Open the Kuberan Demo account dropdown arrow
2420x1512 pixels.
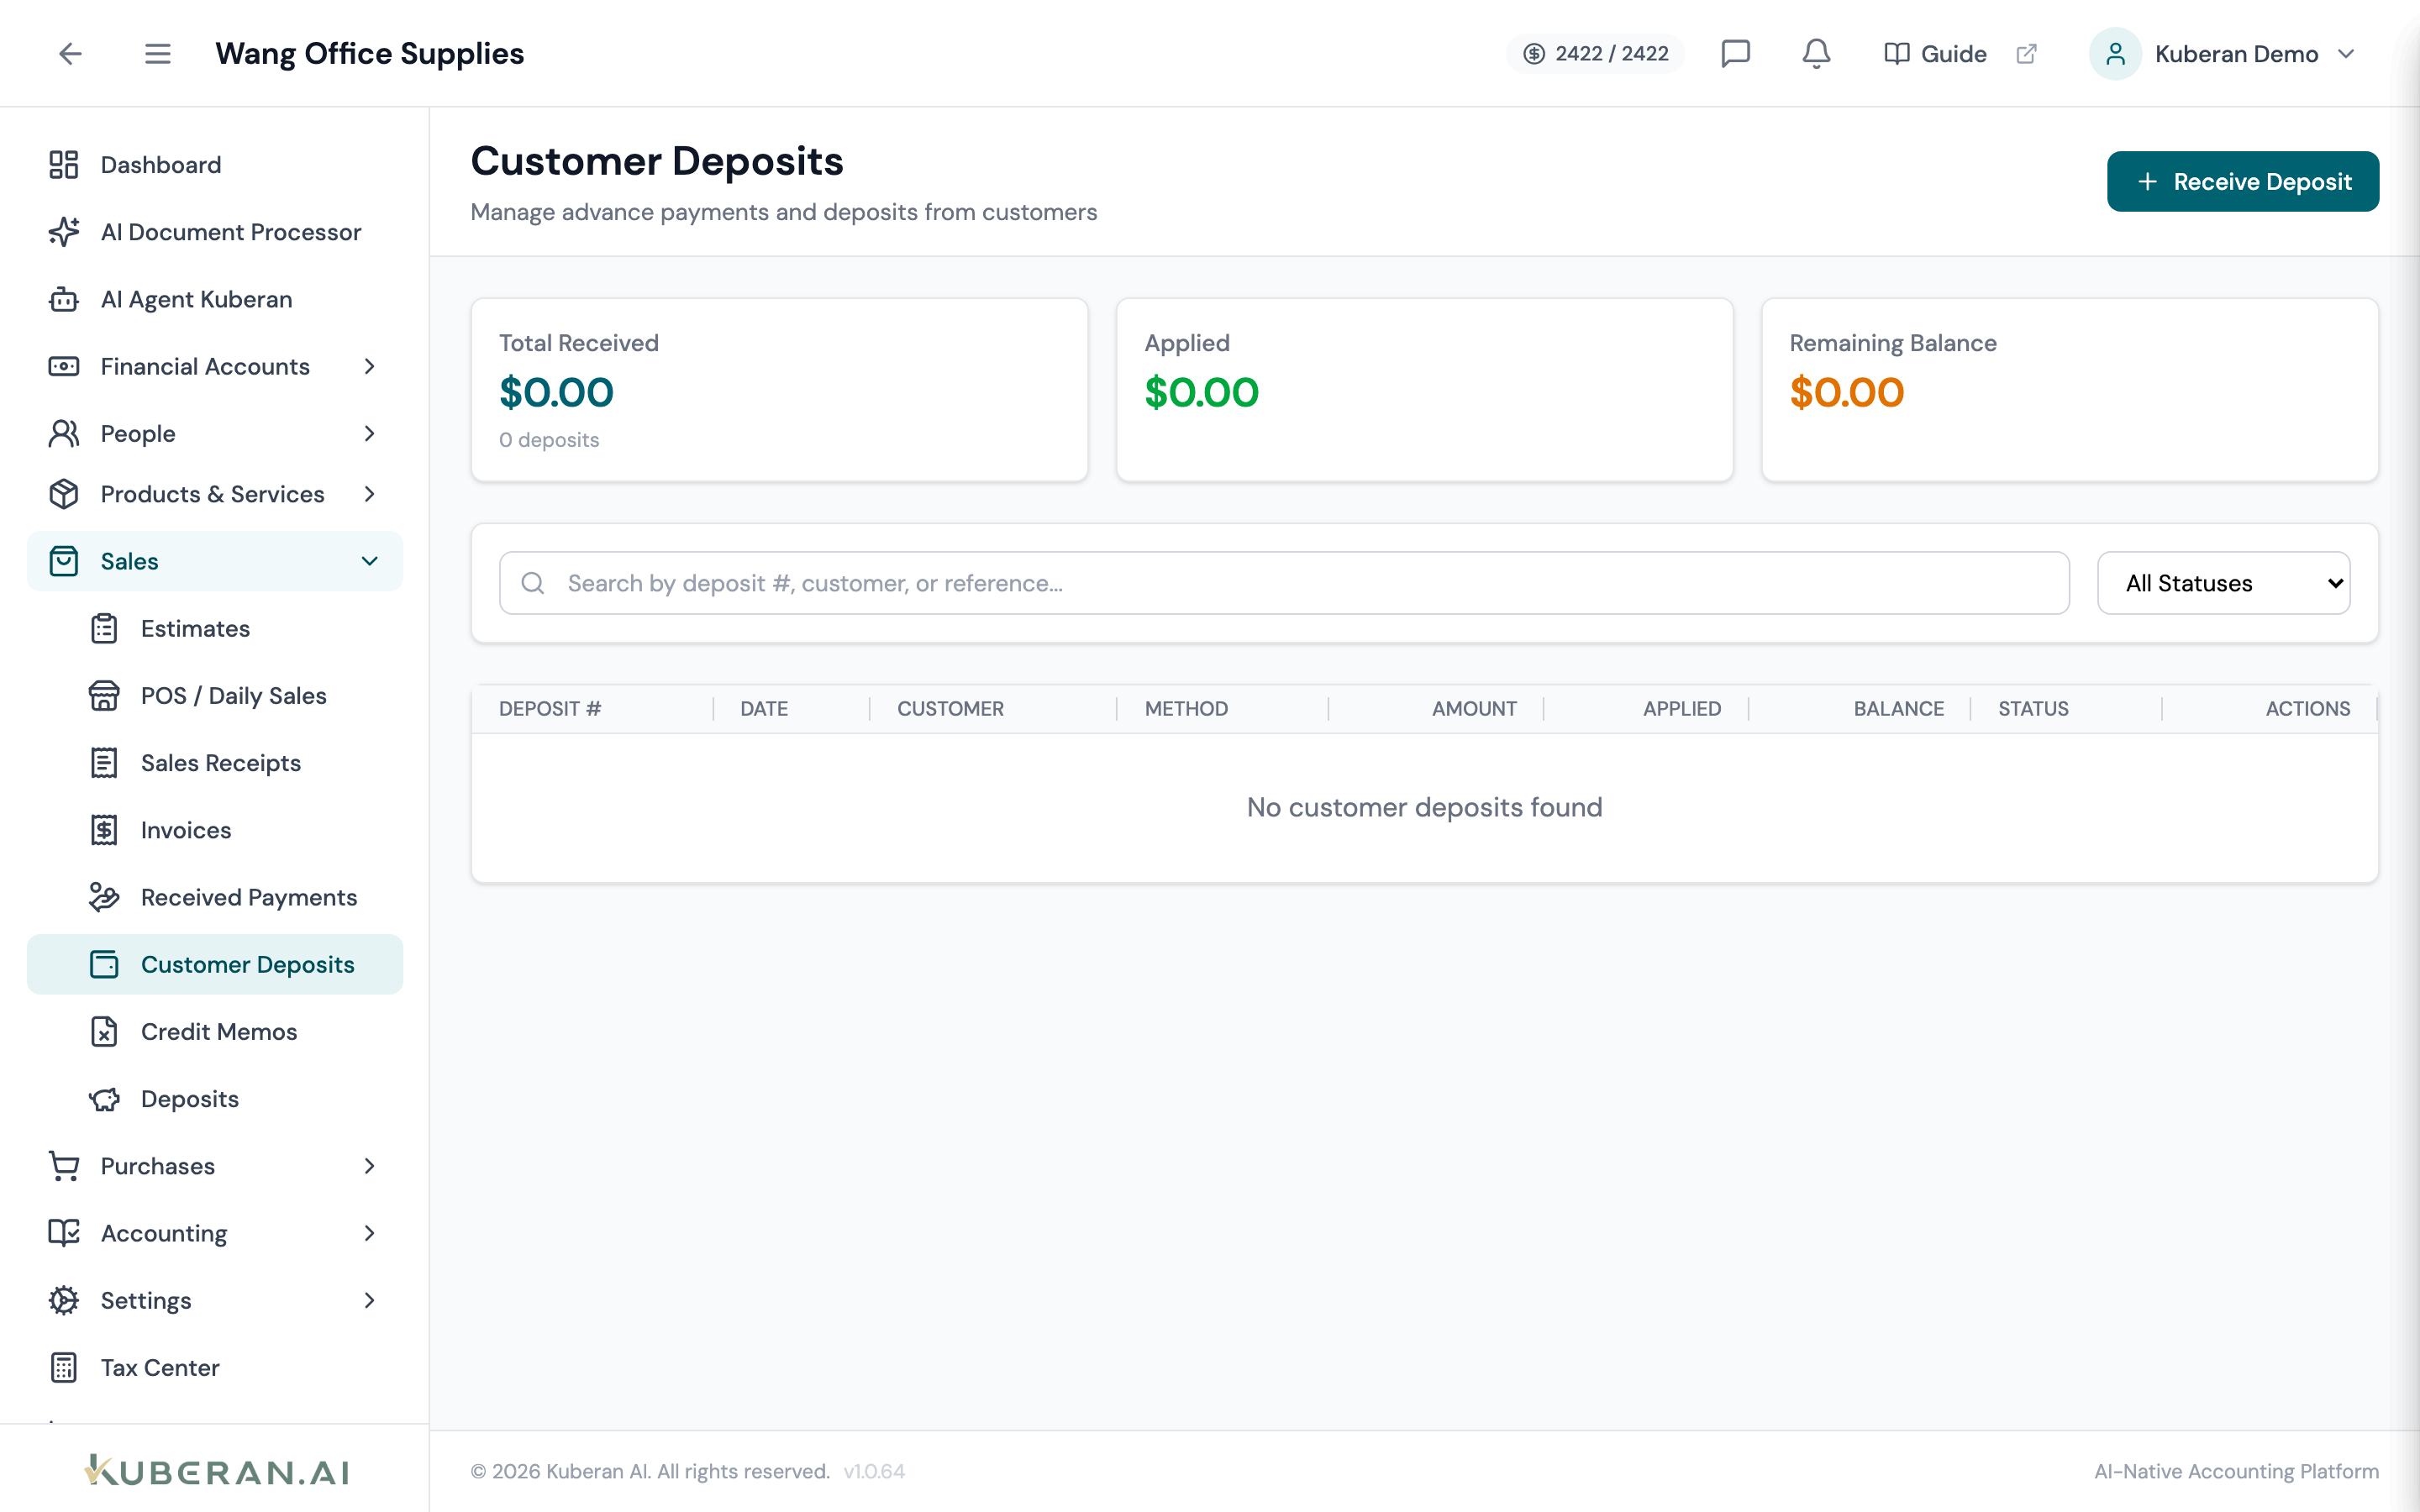[2346, 54]
